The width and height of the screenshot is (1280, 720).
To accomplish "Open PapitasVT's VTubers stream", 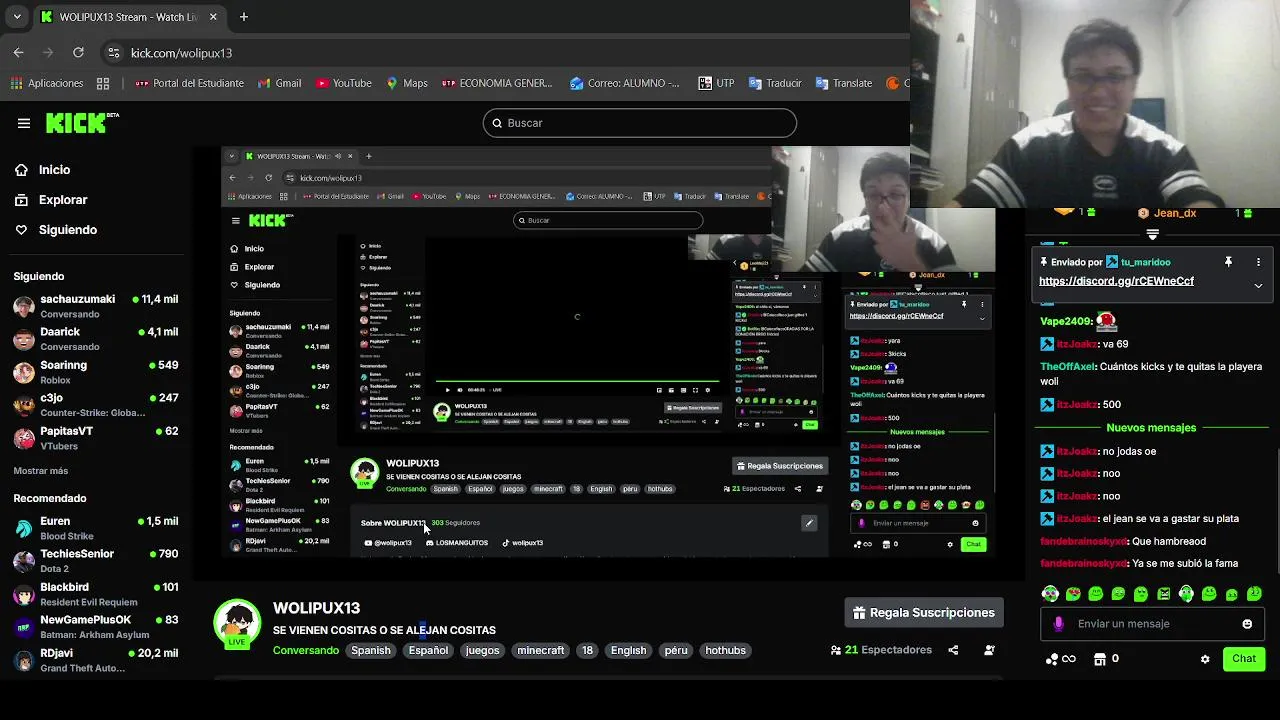I will pyautogui.click(x=95, y=438).
